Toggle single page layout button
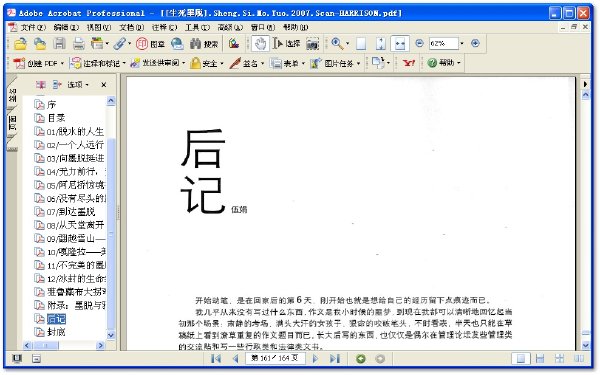Screen dimensions: 600x375 [x=521, y=359]
